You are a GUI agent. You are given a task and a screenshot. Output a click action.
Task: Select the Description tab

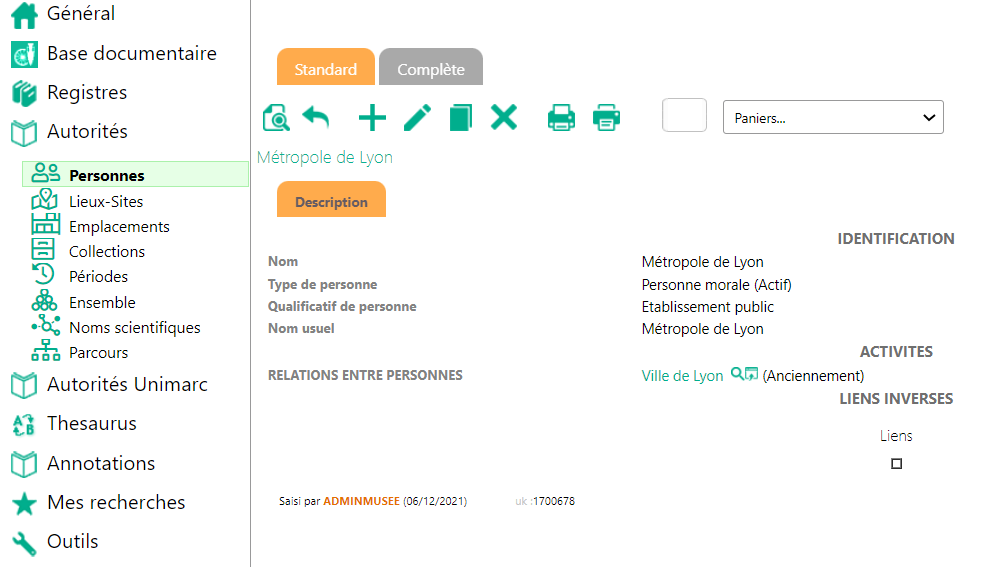332,199
